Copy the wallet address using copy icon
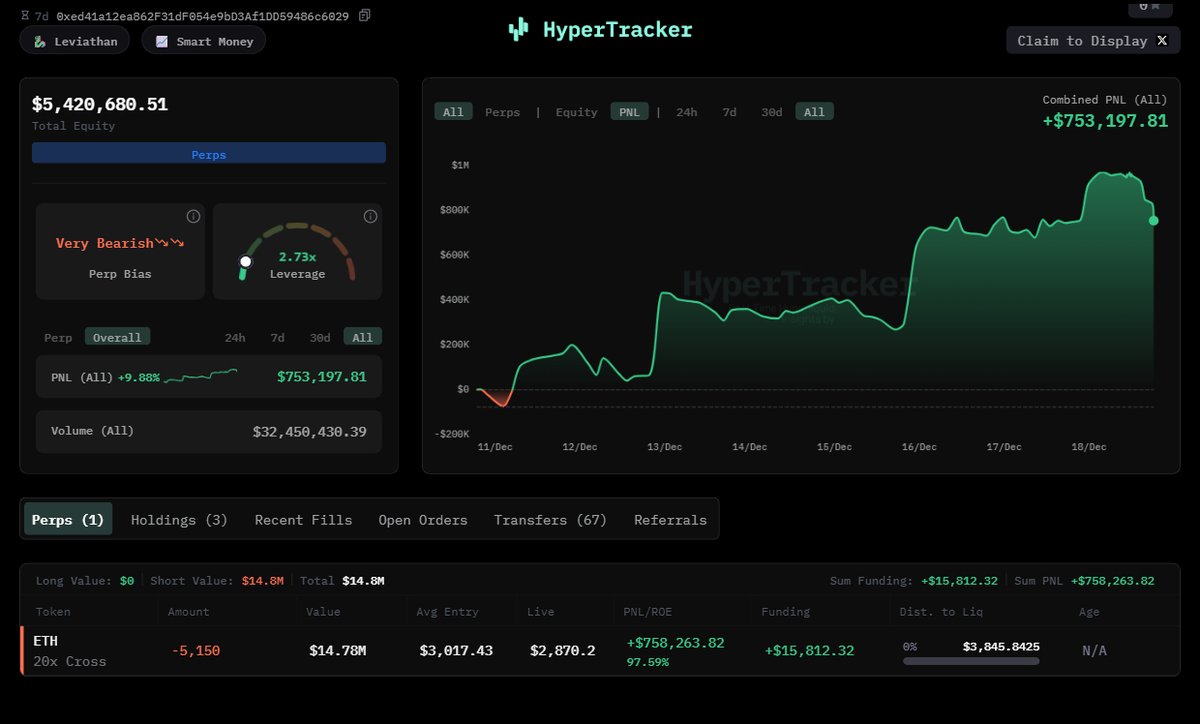Screen dimensions: 1200x724 (x=365, y=15)
